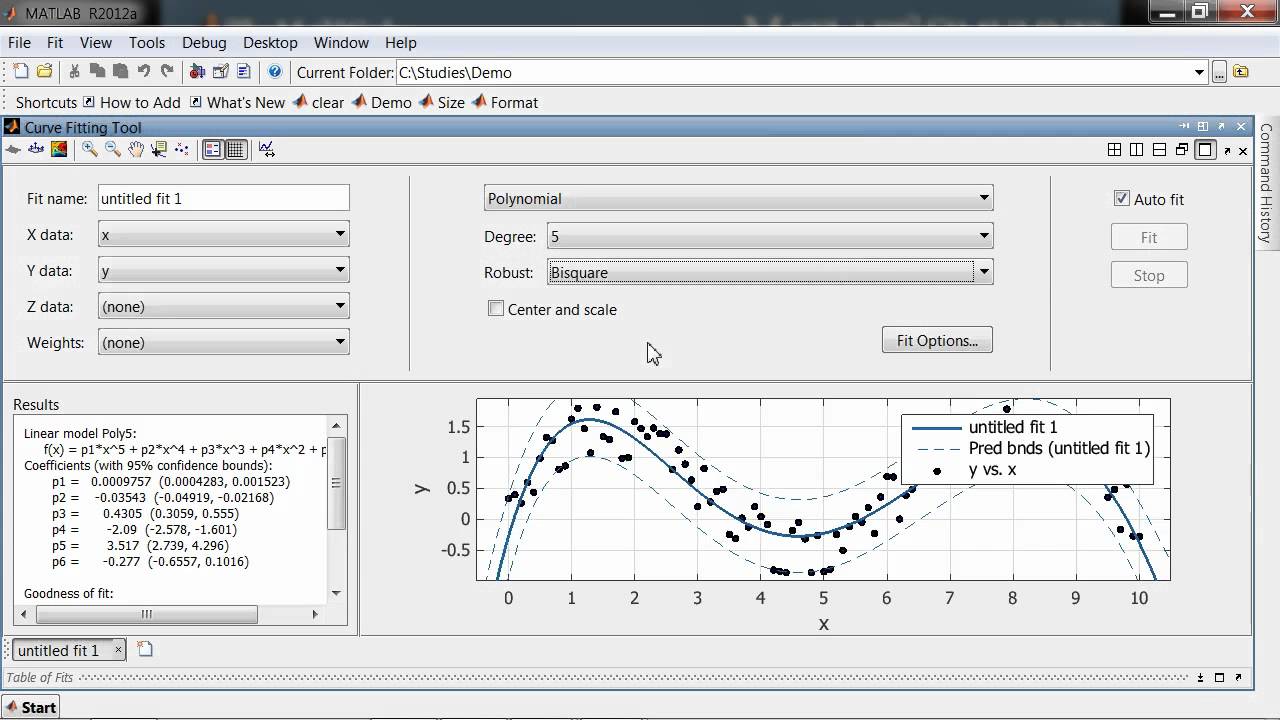Viewport: 1280px width, 720px height.
Task: Click the Open file folder icon
Action: (x=44, y=72)
